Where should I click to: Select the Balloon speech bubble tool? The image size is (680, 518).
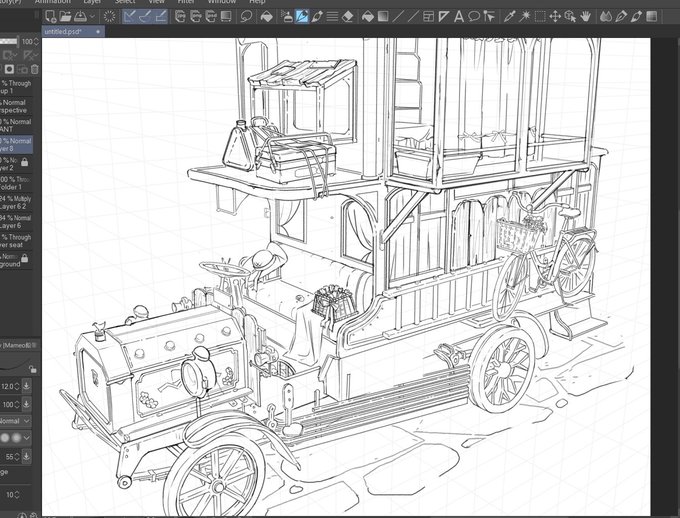474,16
